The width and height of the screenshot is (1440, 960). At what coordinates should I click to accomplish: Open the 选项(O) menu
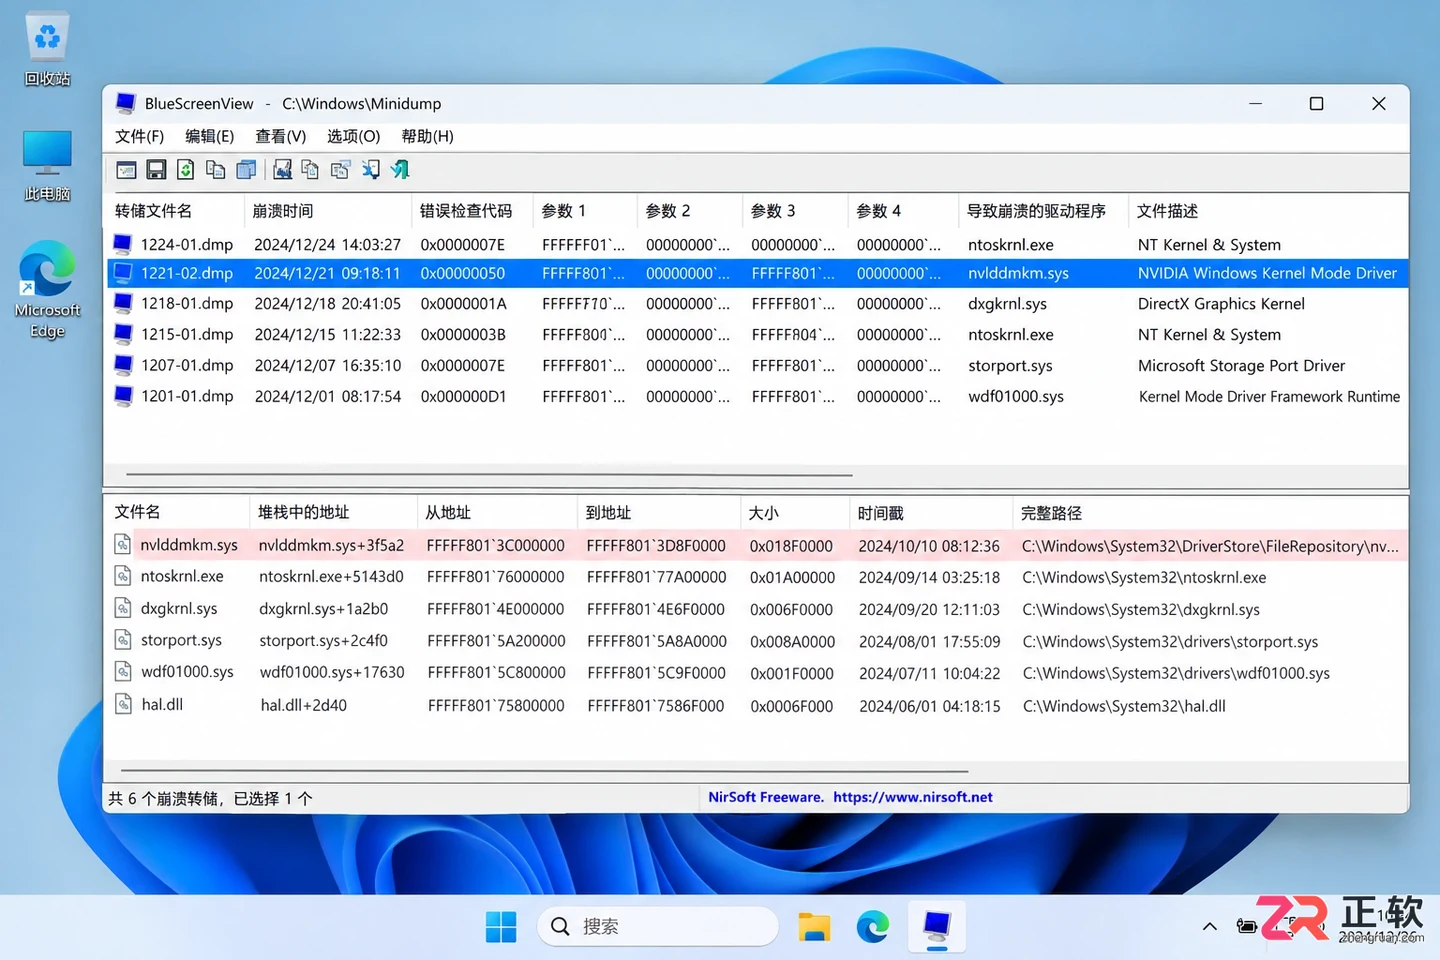(353, 136)
